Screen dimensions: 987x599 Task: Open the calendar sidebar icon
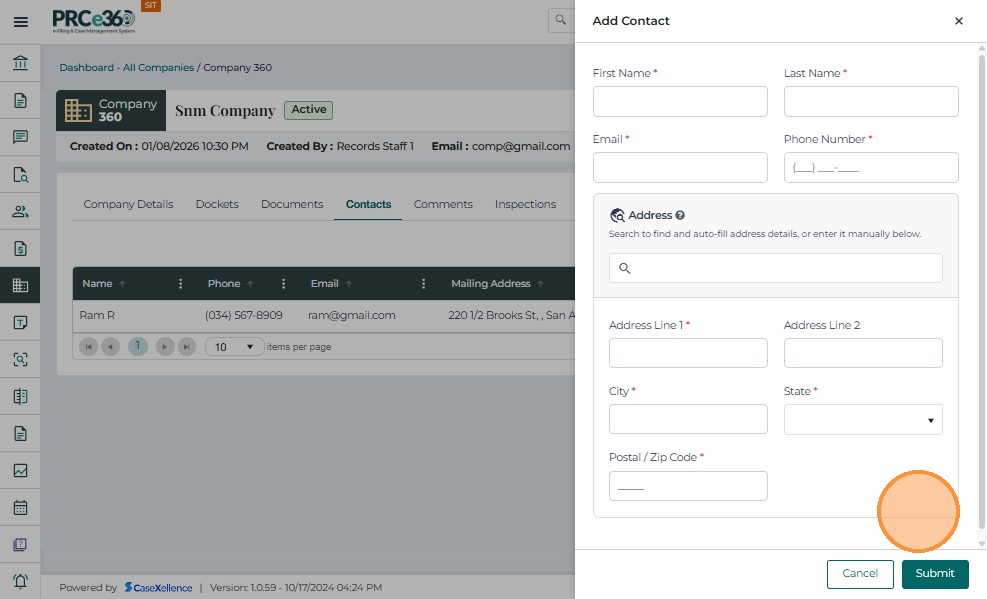click(20, 508)
